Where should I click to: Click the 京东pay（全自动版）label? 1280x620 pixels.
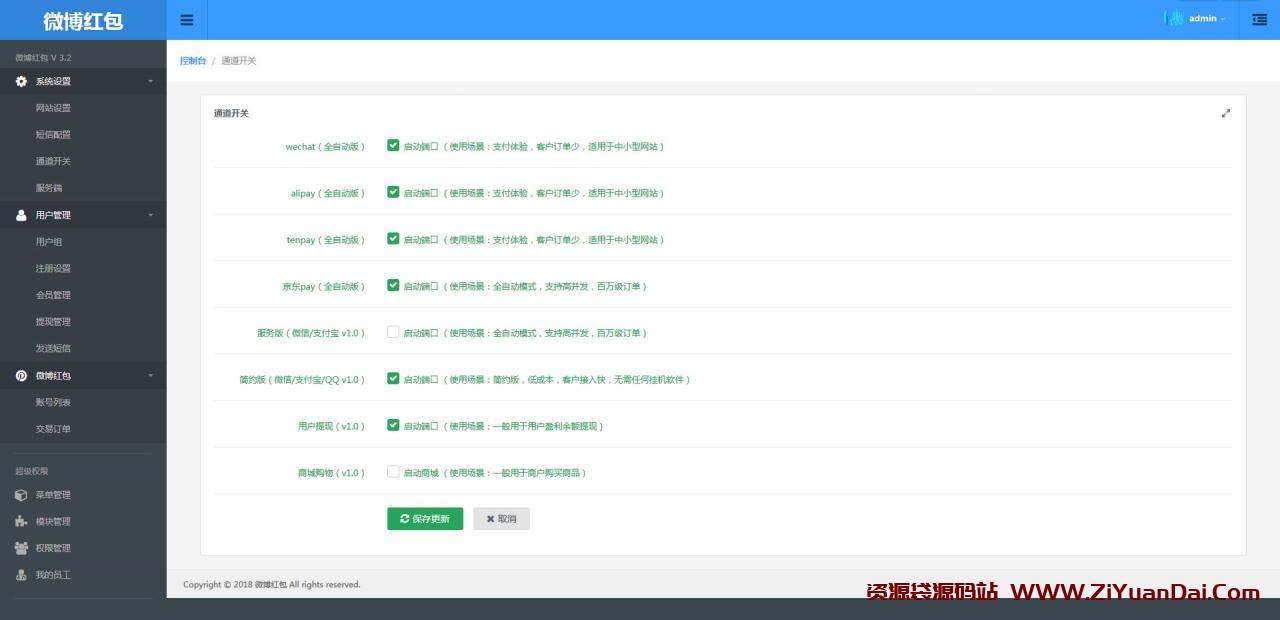(x=324, y=287)
